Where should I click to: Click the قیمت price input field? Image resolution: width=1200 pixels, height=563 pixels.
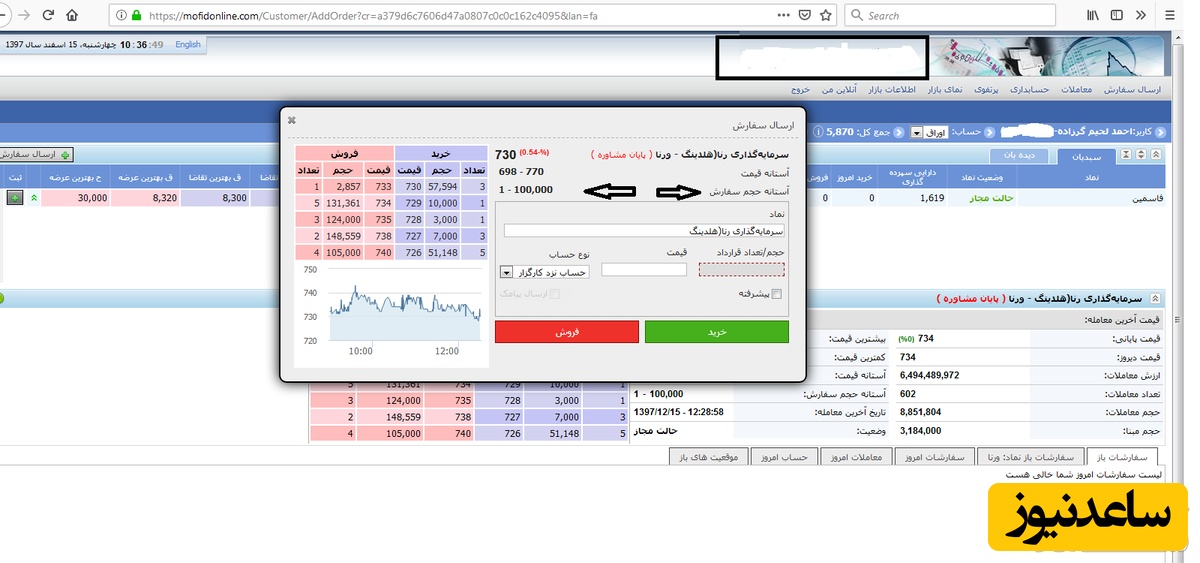point(644,270)
